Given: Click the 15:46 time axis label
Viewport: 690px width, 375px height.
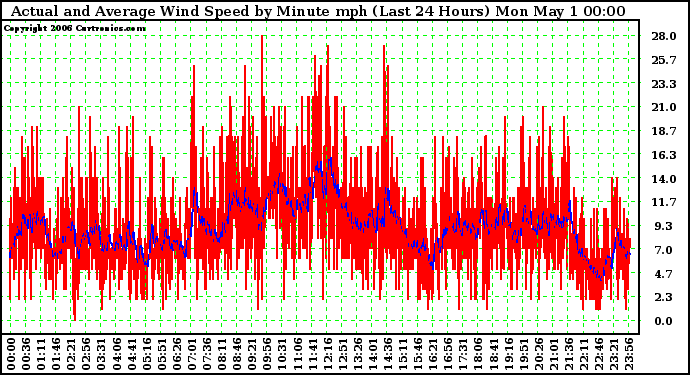Looking at the screenshot, I should pos(418,354).
